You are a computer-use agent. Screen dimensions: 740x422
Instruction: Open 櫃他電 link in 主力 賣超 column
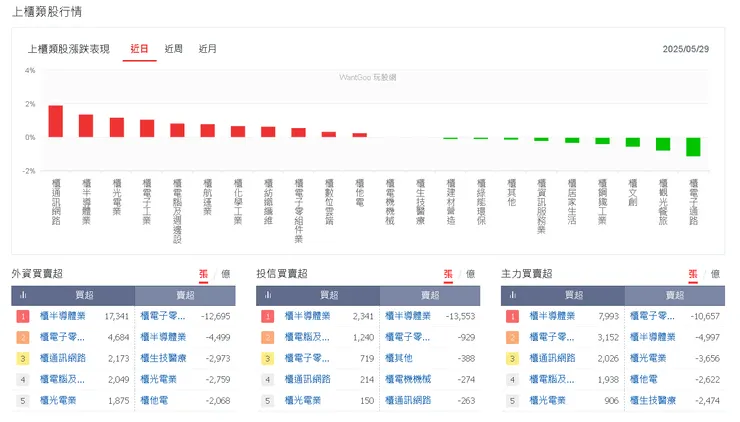[x=643, y=379]
